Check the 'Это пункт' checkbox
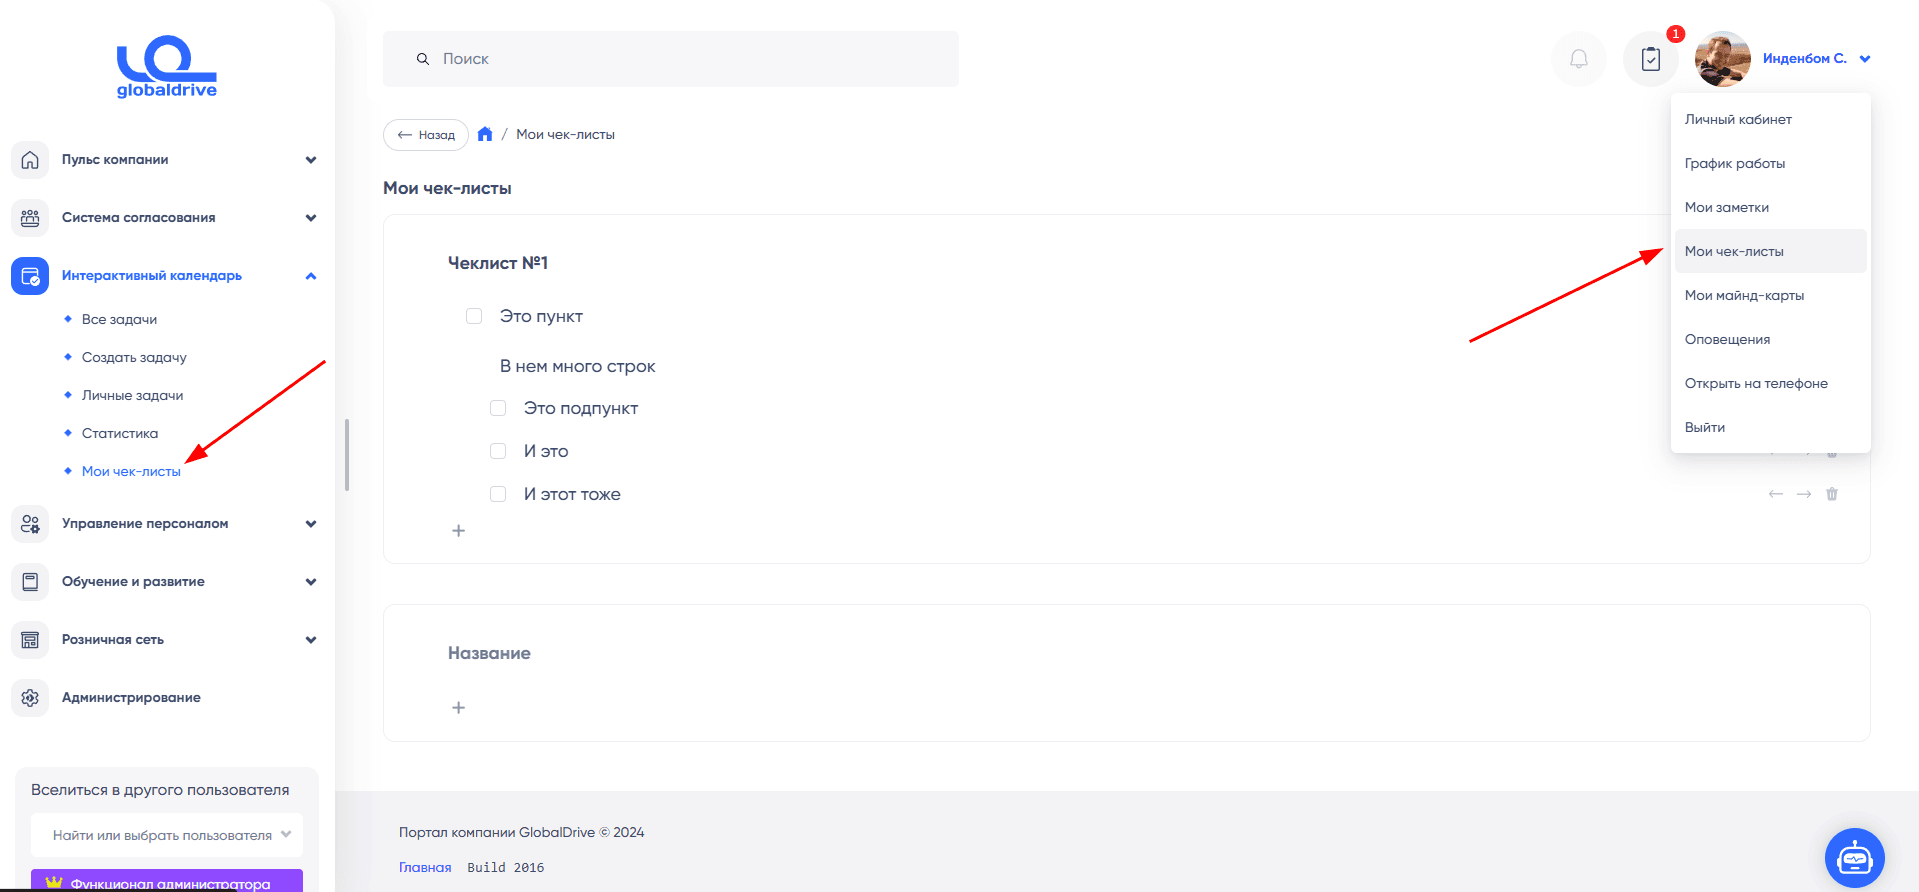The image size is (1919, 892). click(474, 316)
